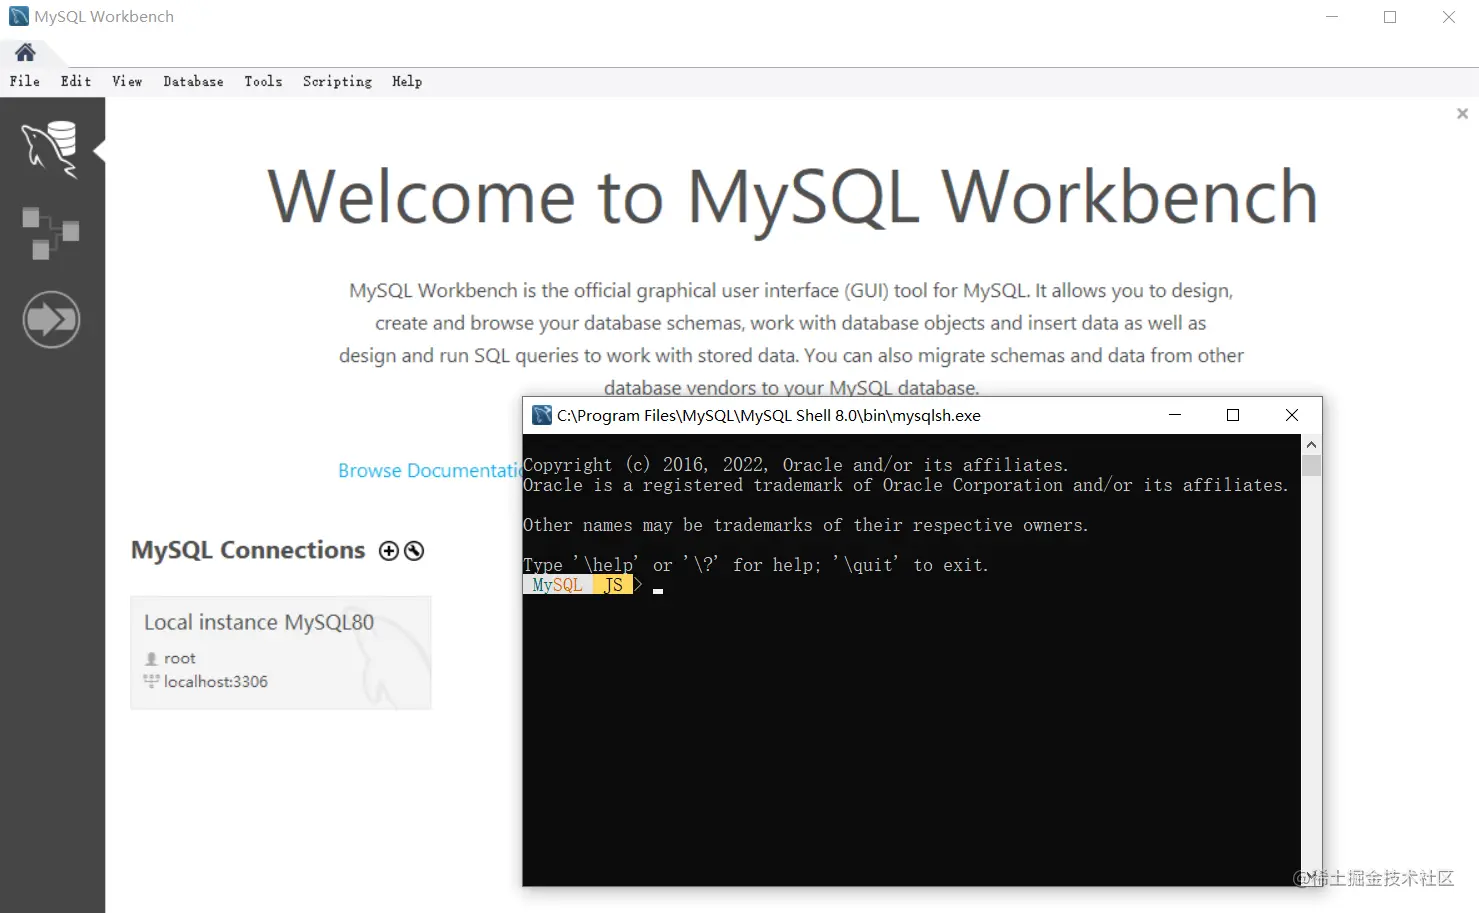
Task: Open the Help menu
Action: pos(407,82)
